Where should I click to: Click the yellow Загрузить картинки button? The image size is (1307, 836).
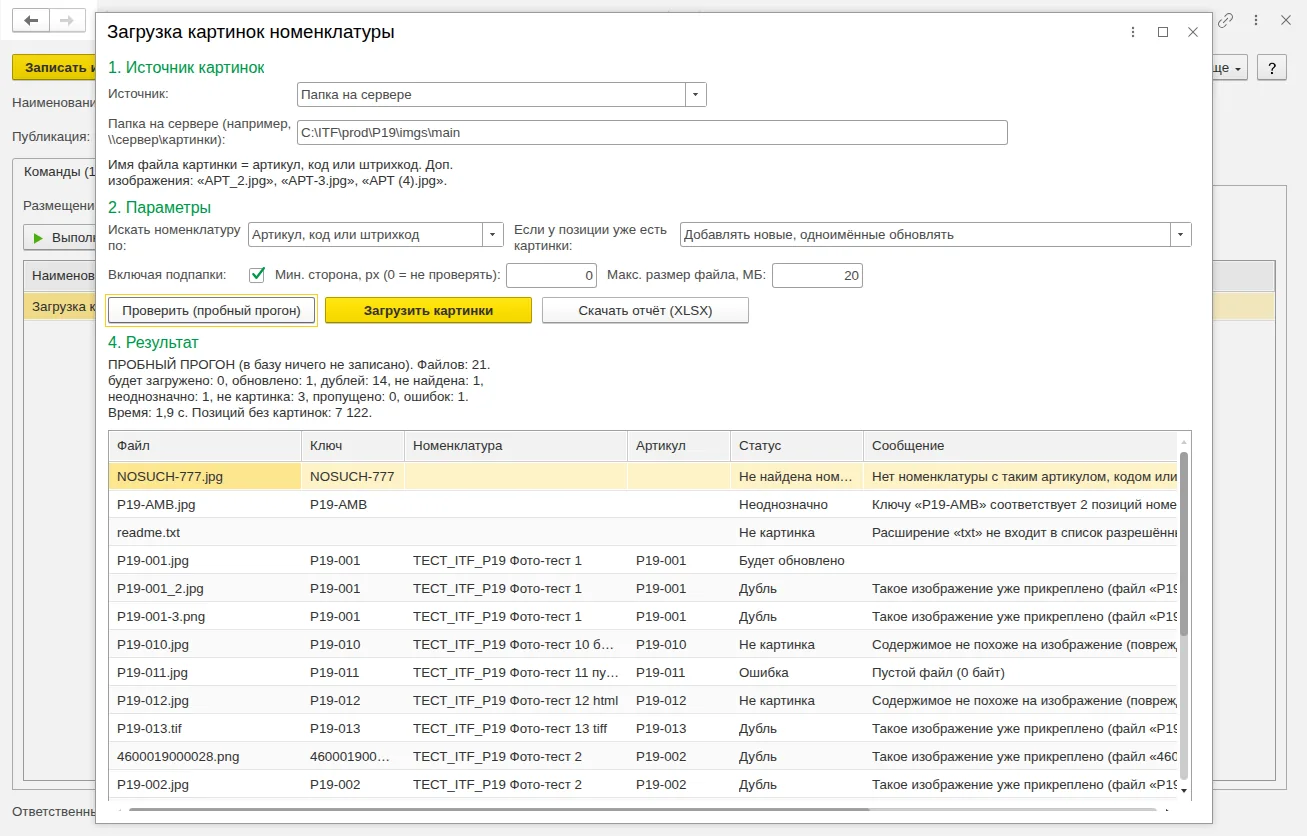click(x=428, y=311)
